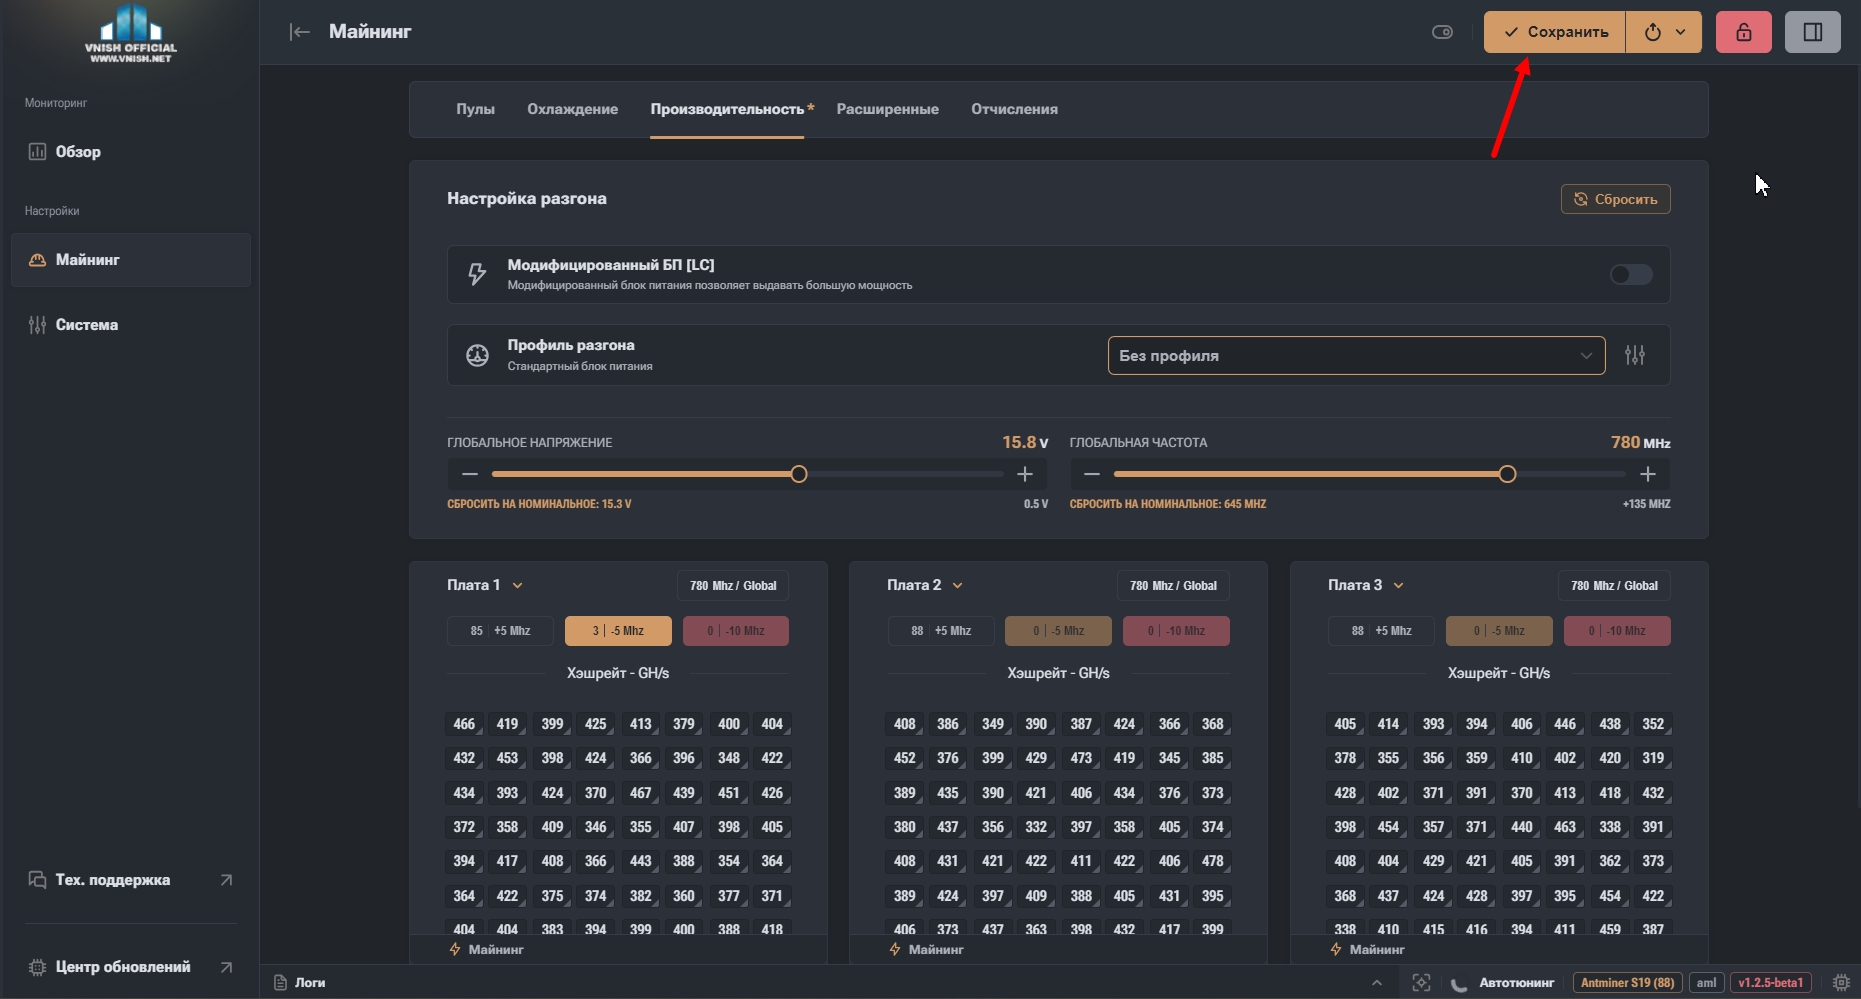This screenshot has height=999, width=1861.
Task: Select Плата 1 +5 Mhz filter (85)
Action: pos(500,631)
